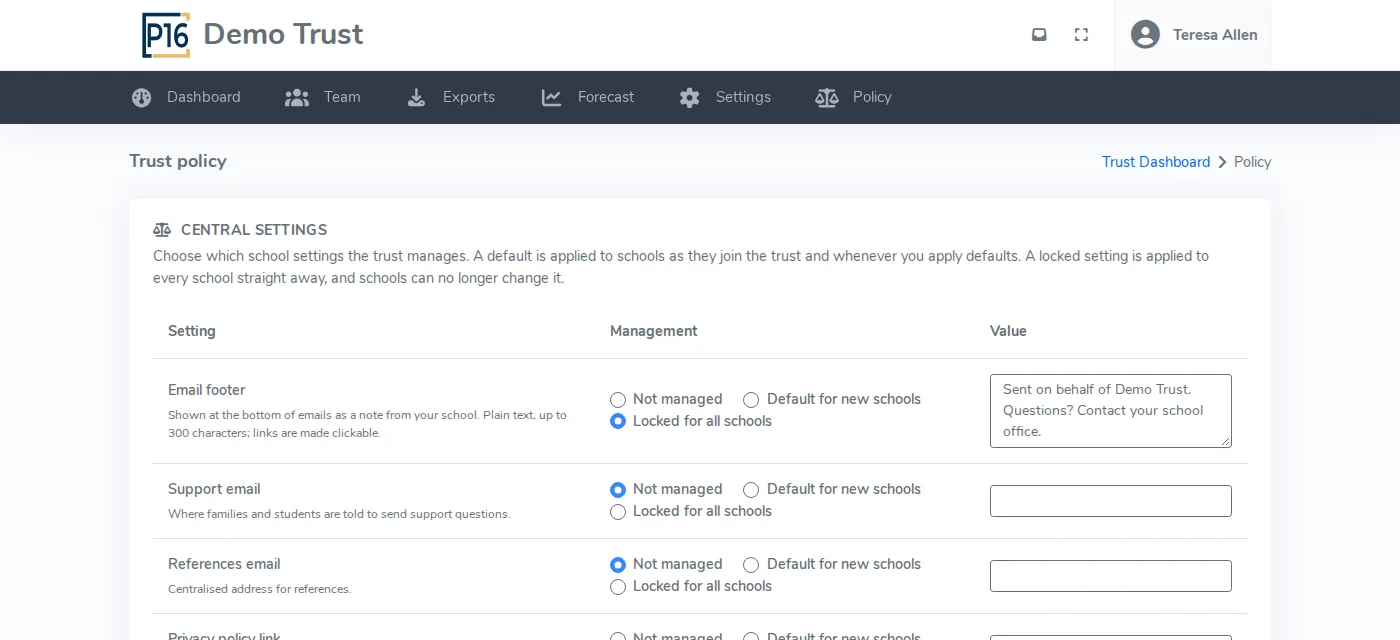
Task: Click the Forecast chart icon
Action: (x=551, y=97)
